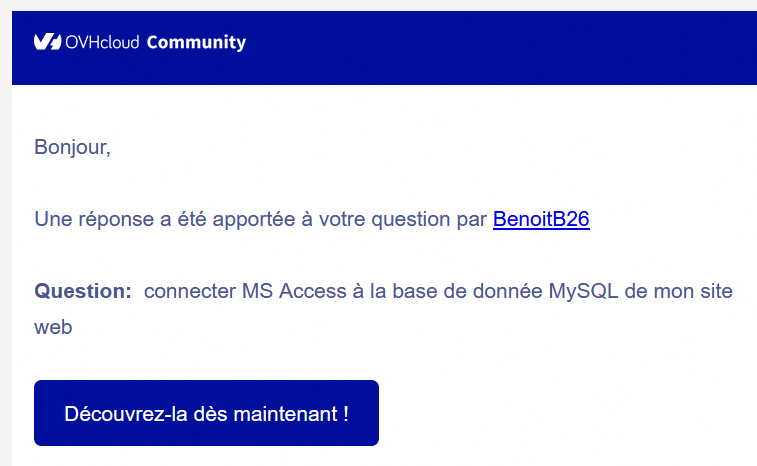Click the word "Access" in the question title

(x=299, y=292)
